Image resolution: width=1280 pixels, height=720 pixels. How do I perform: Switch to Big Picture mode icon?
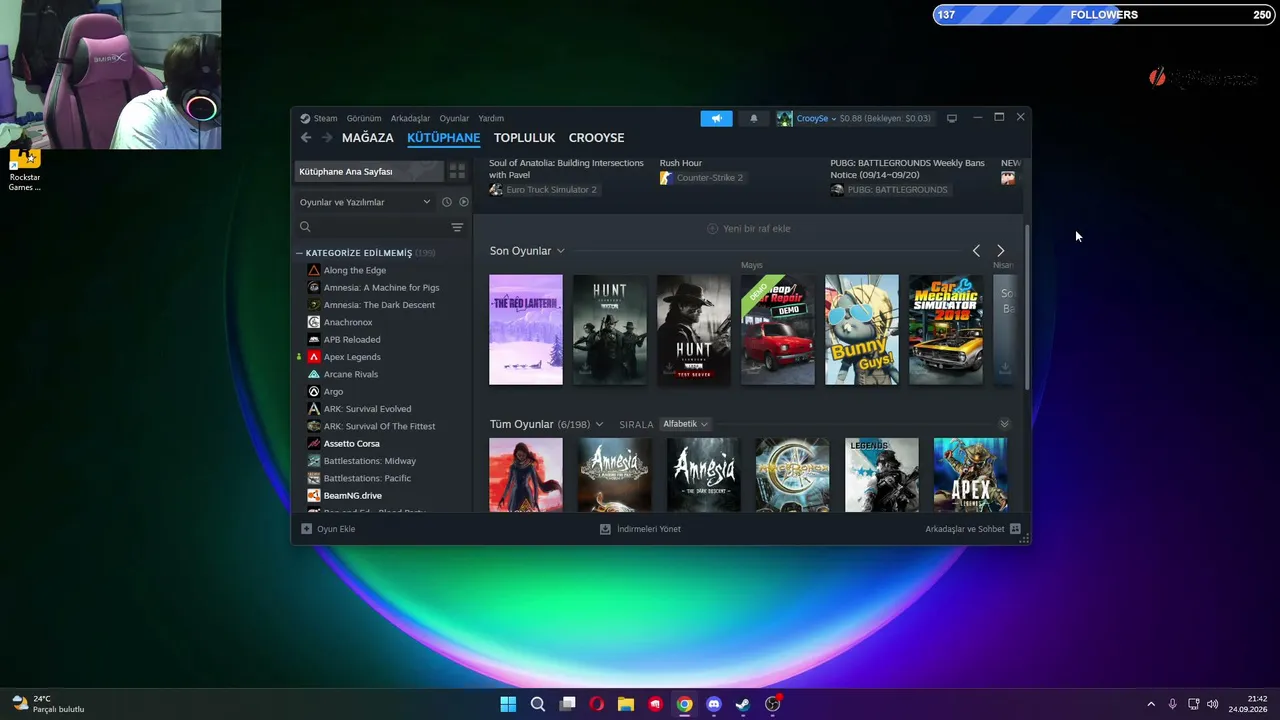tap(951, 118)
